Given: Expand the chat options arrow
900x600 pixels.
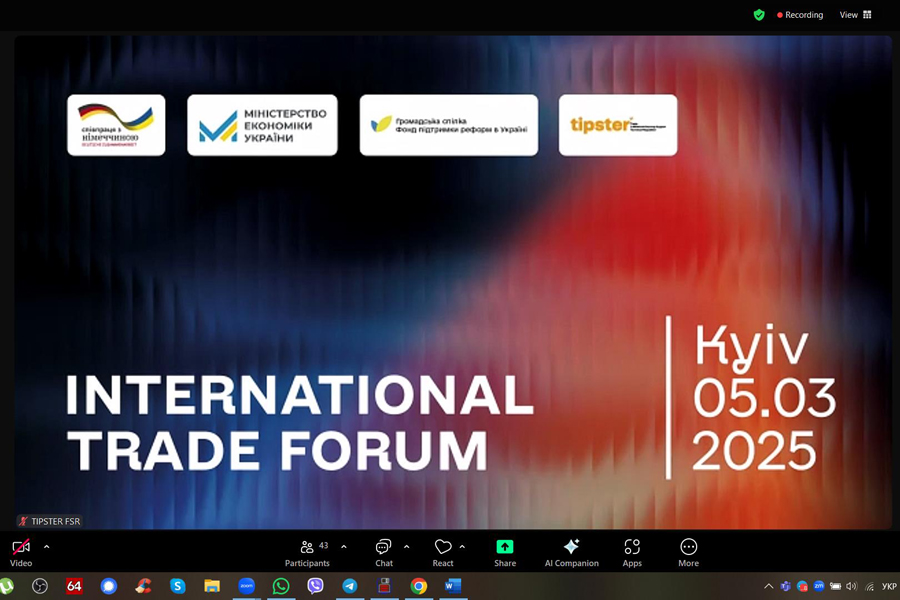Looking at the screenshot, I should [x=406, y=547].
